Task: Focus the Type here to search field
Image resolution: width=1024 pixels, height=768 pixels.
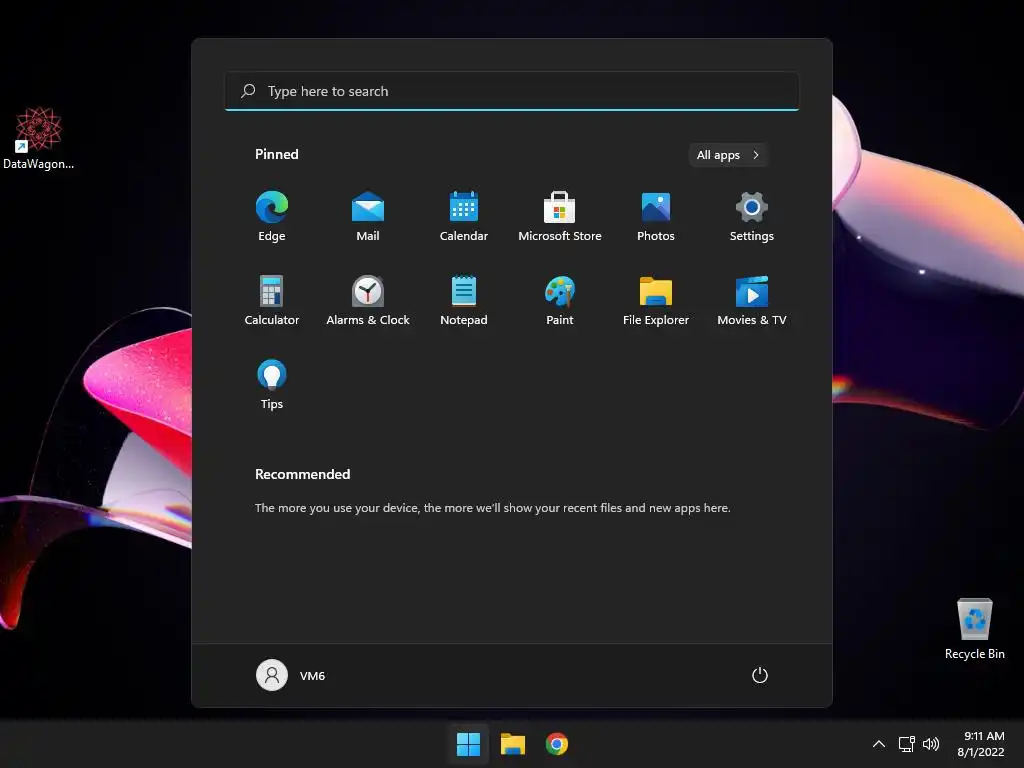Action: pos(512,91)
